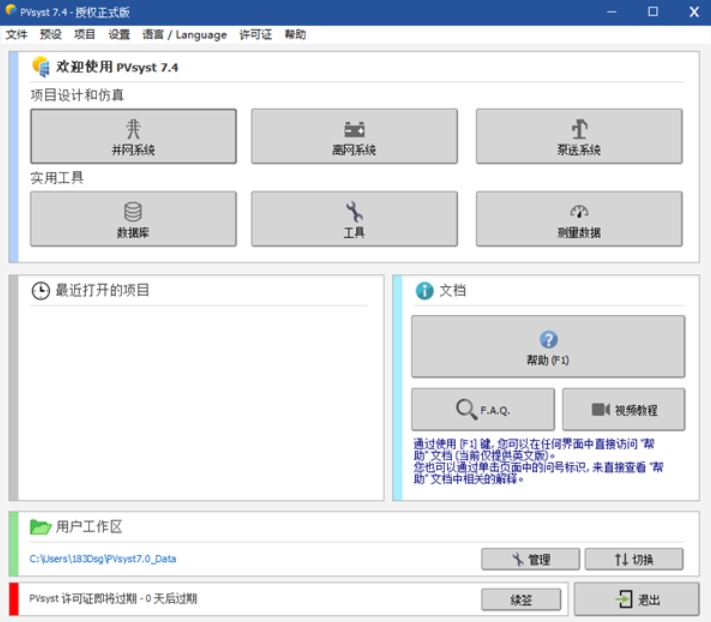Click the blue F1 help description text

[x=538, y=461]
